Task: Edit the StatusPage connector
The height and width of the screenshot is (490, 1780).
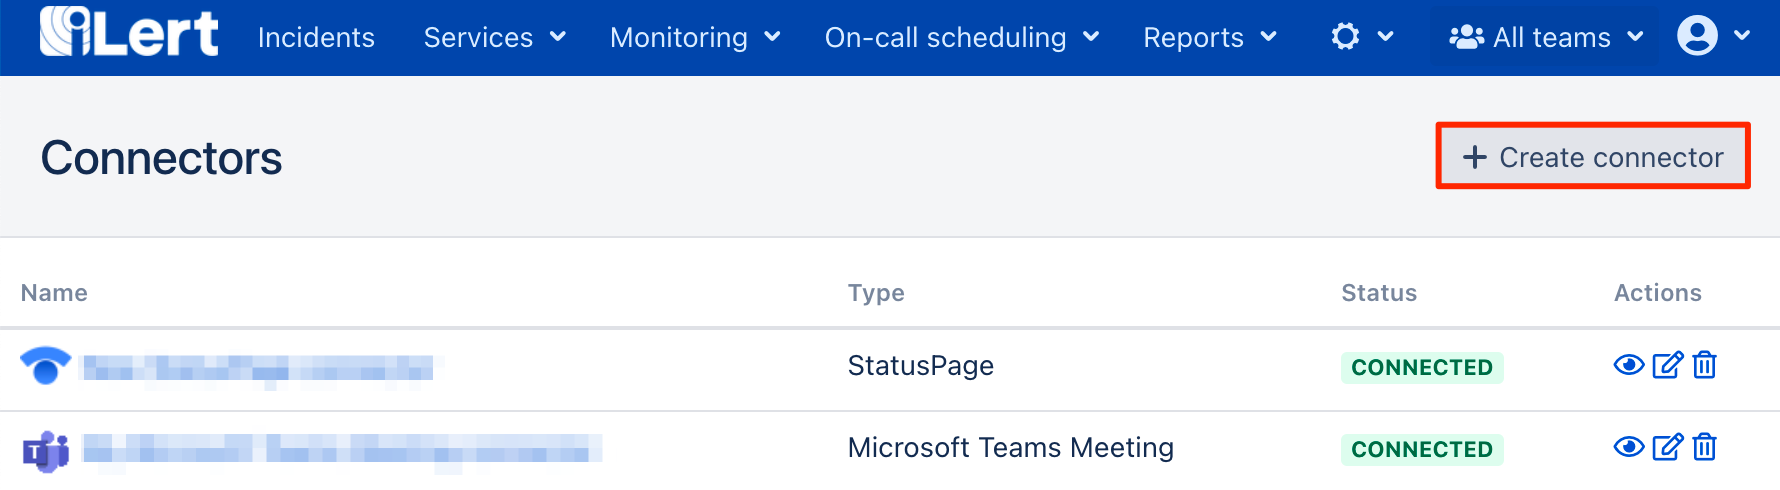Action: 1667,365
